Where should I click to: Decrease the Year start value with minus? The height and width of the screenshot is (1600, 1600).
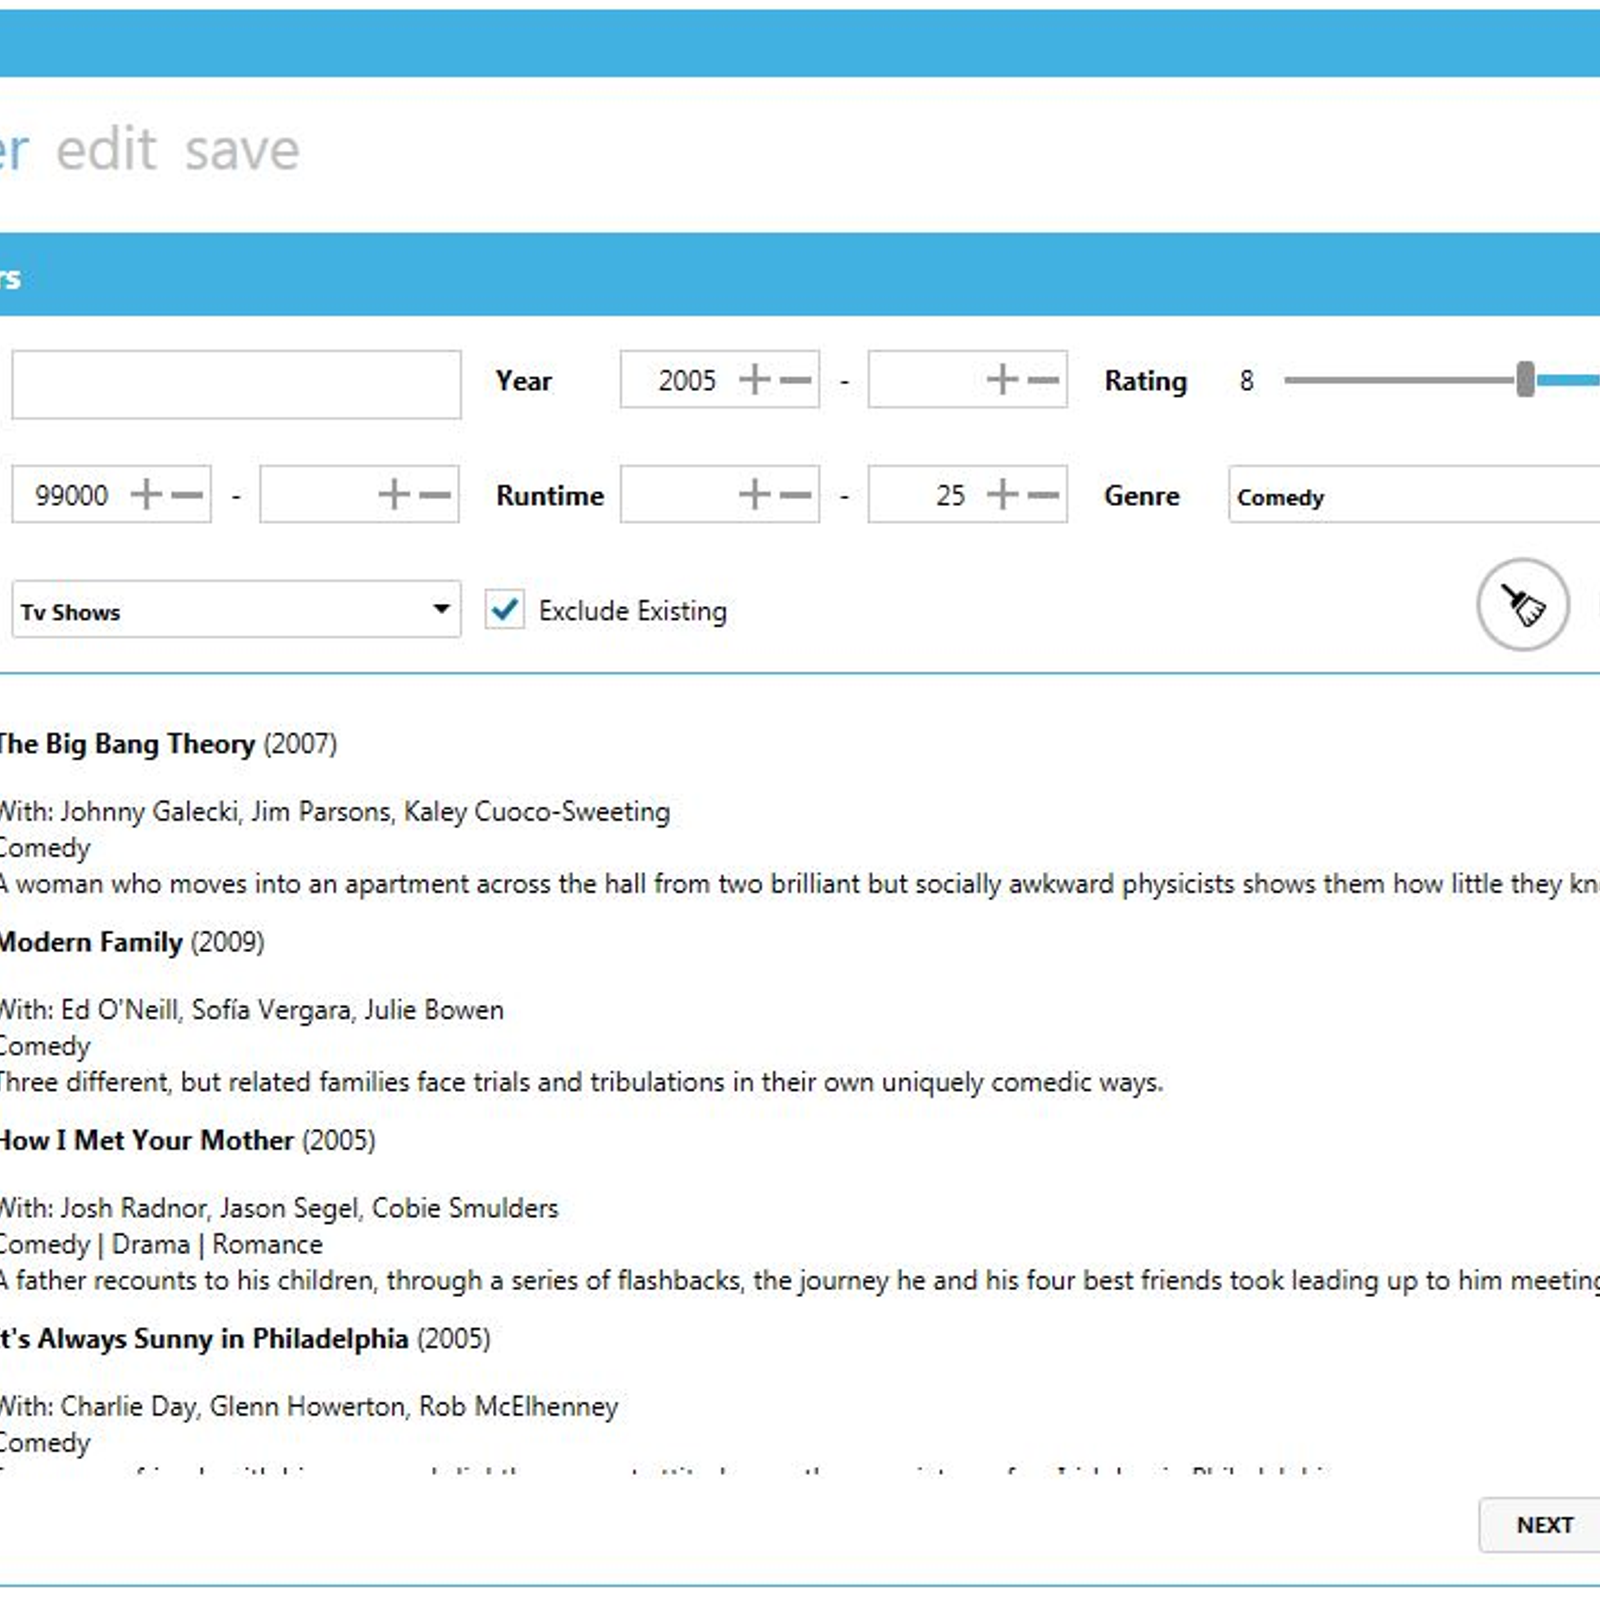point(796,380)
